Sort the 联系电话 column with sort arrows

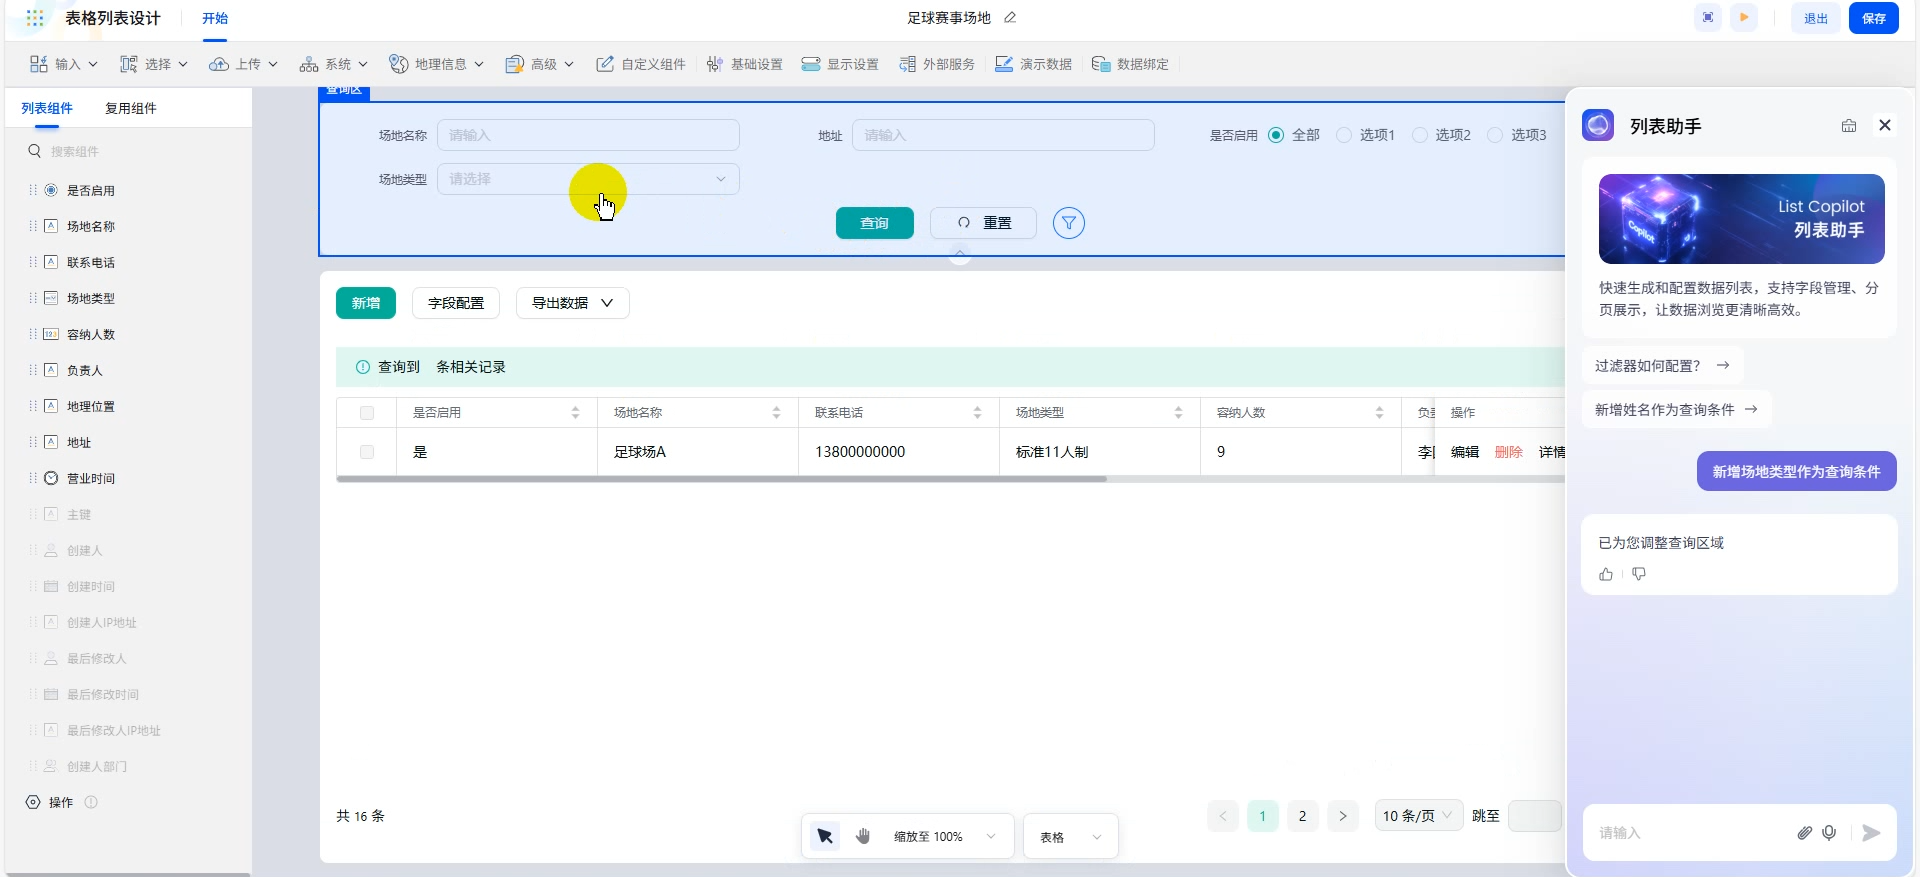click(977, 412)
